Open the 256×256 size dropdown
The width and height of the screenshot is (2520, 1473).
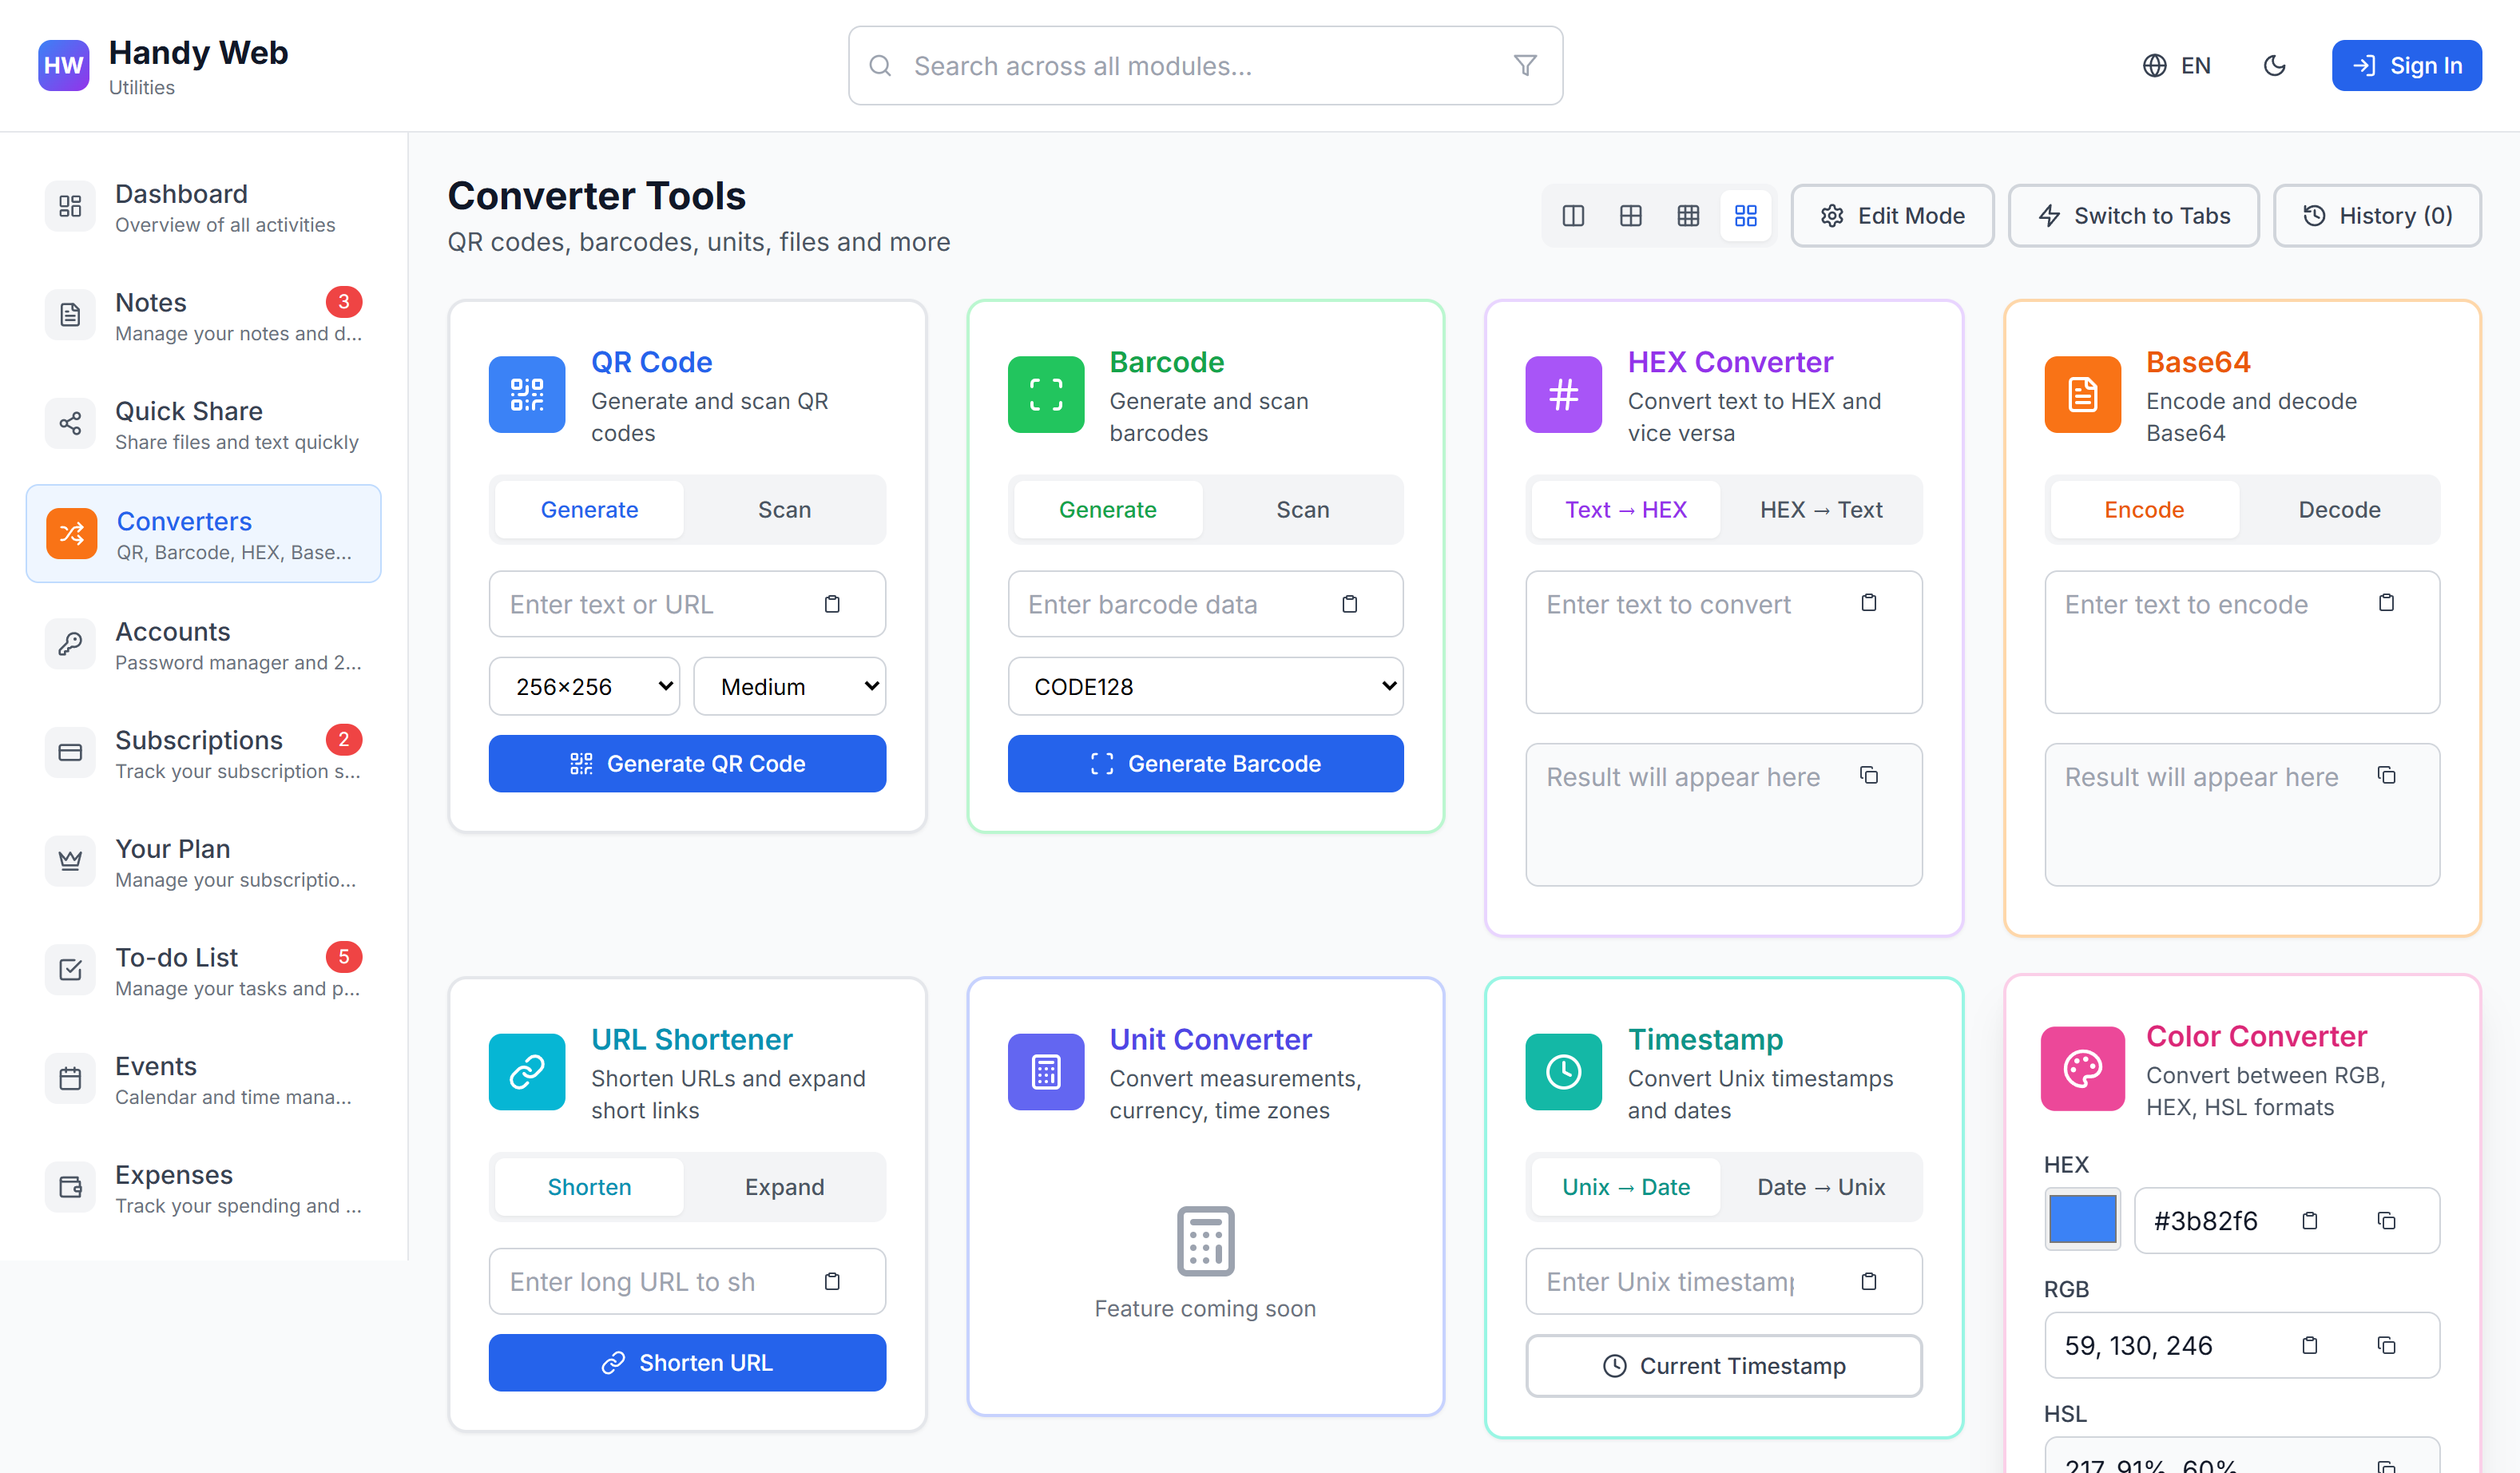point(584,687)
